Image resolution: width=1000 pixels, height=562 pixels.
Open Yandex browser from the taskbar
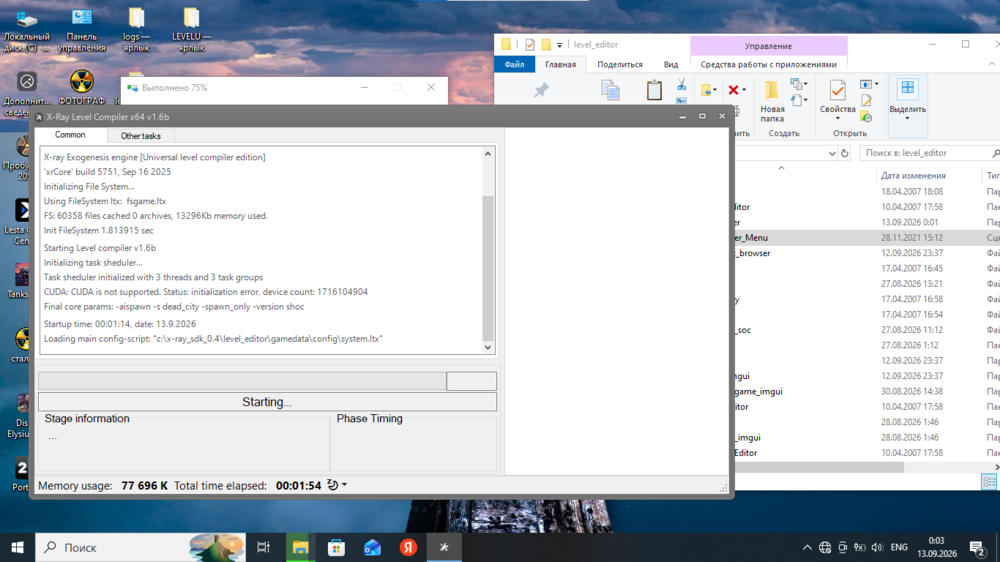click(408, 547)
